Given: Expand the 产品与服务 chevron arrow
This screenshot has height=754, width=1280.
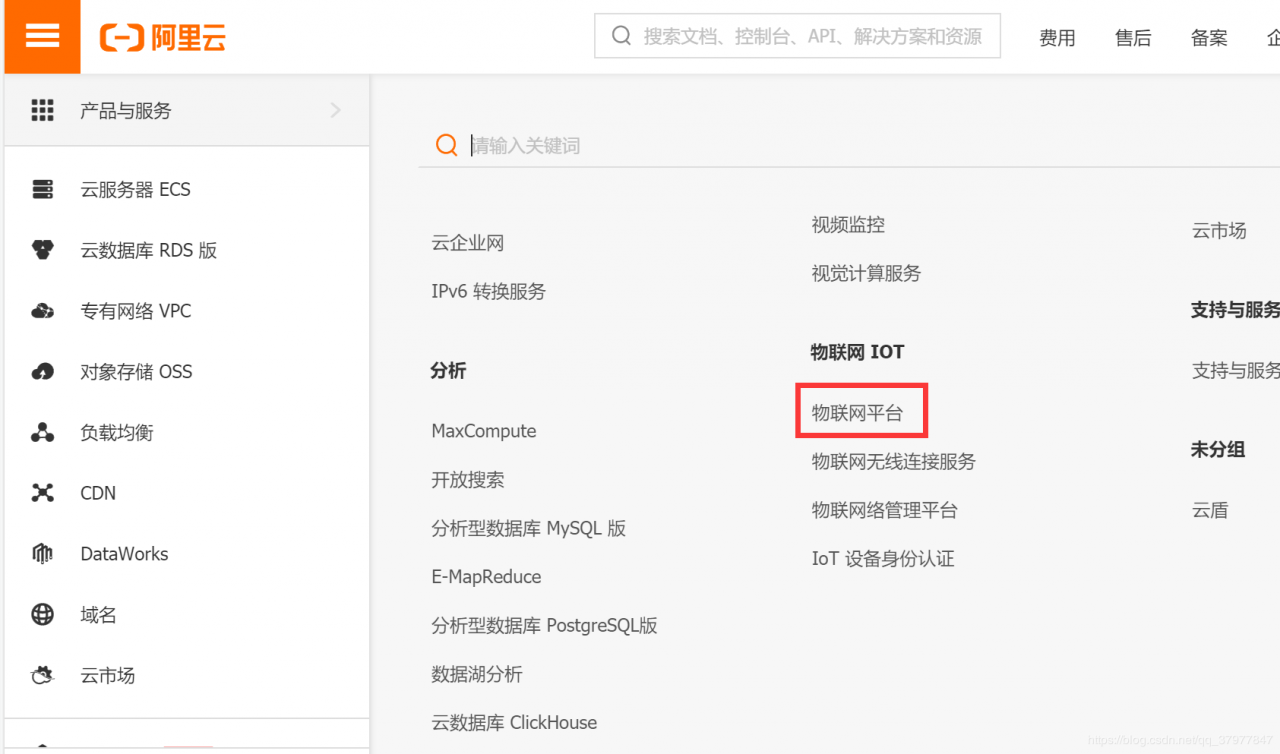Looking at the screenshot, I should (335, 110).
